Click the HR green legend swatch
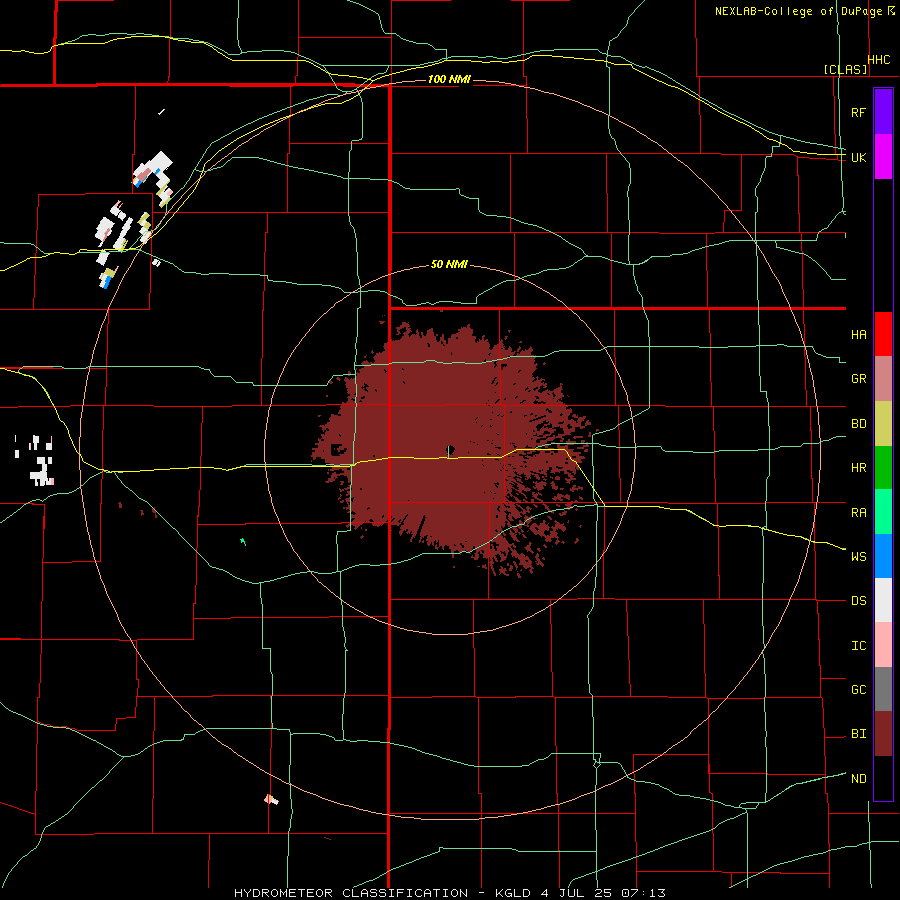900x900 pixels. pyautogui.click(x=883, y=467)
